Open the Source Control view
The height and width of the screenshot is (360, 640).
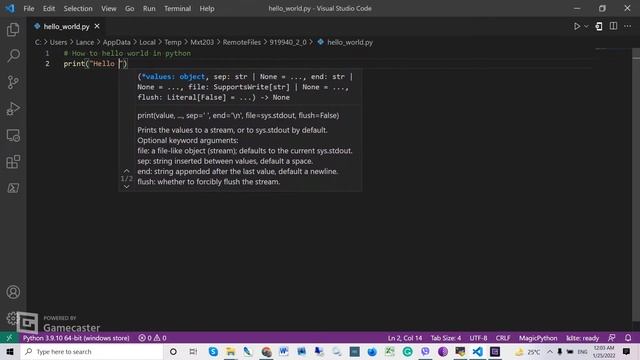tap(13, 82)
